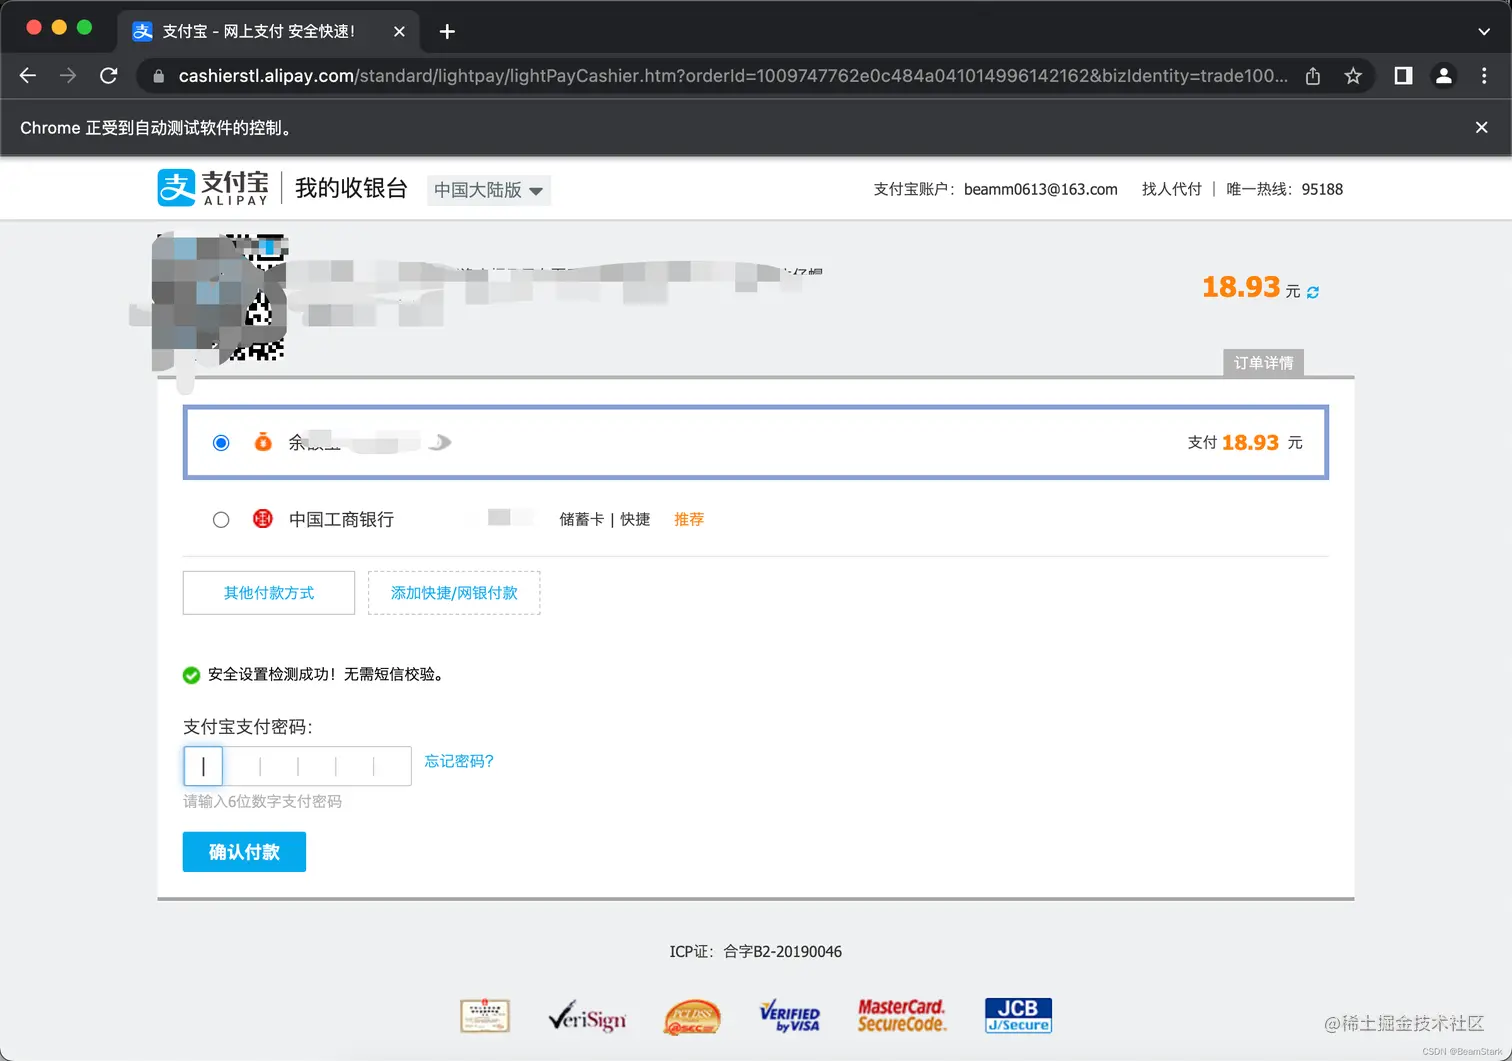The height and width of the screenshot is (1061, 1512).
Task: Click the payment password input field
Action: pyautogui.click(x=297, y=766)
